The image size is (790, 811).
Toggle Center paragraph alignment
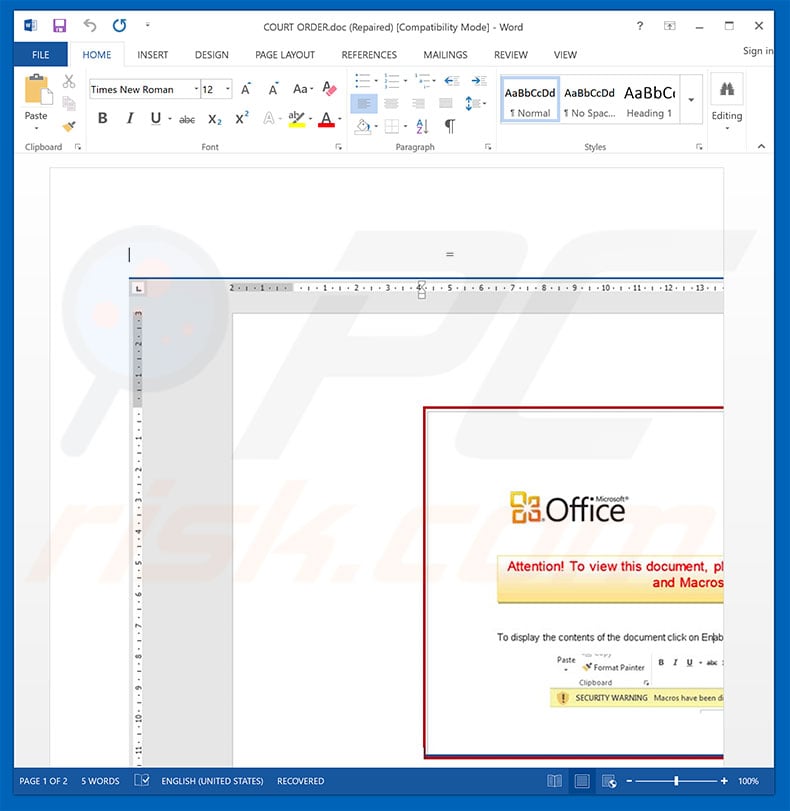(x=391, y=103)
